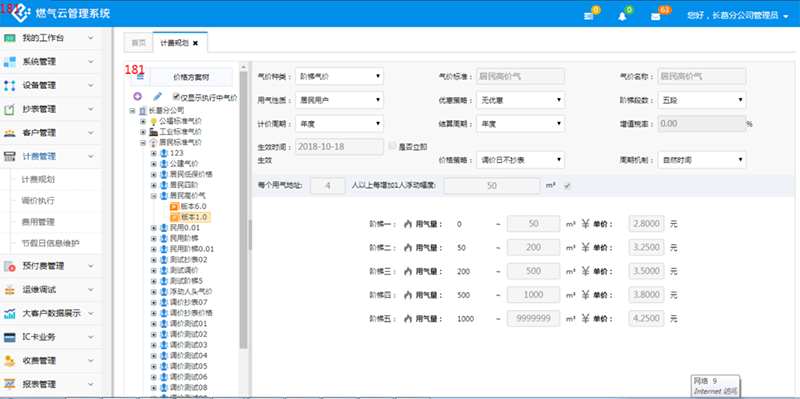Select 居民低保价格 tree item

point(191,174)
